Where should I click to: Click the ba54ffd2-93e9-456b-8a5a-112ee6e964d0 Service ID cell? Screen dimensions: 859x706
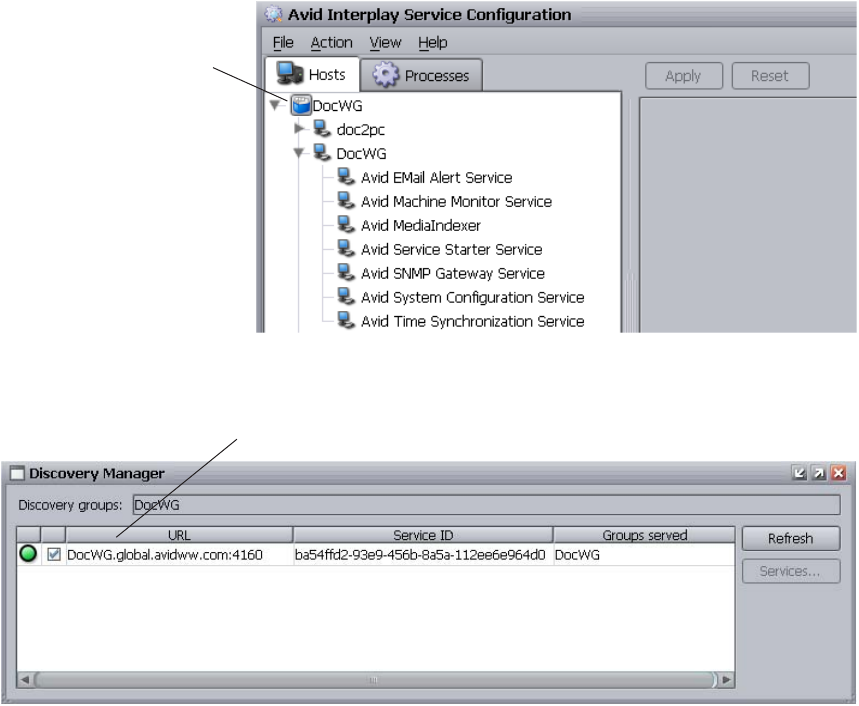(423, 555)
